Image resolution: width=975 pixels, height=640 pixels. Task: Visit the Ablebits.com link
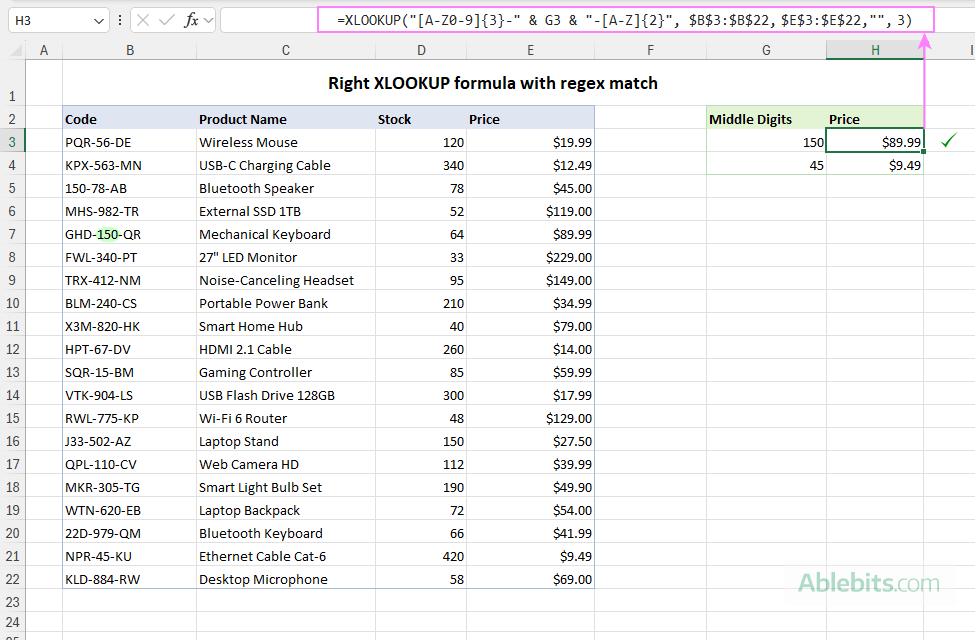click(870, 581)
